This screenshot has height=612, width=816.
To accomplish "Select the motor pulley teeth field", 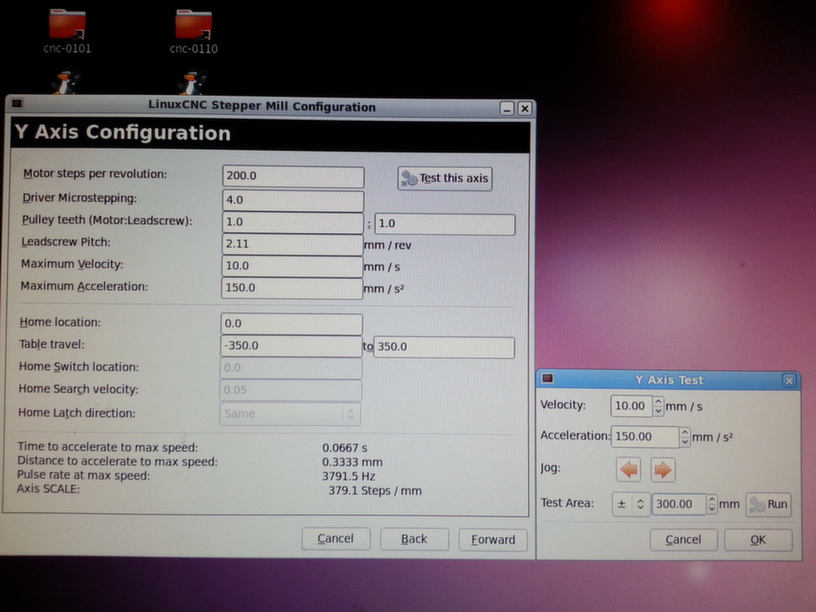I will pos(292,223).
